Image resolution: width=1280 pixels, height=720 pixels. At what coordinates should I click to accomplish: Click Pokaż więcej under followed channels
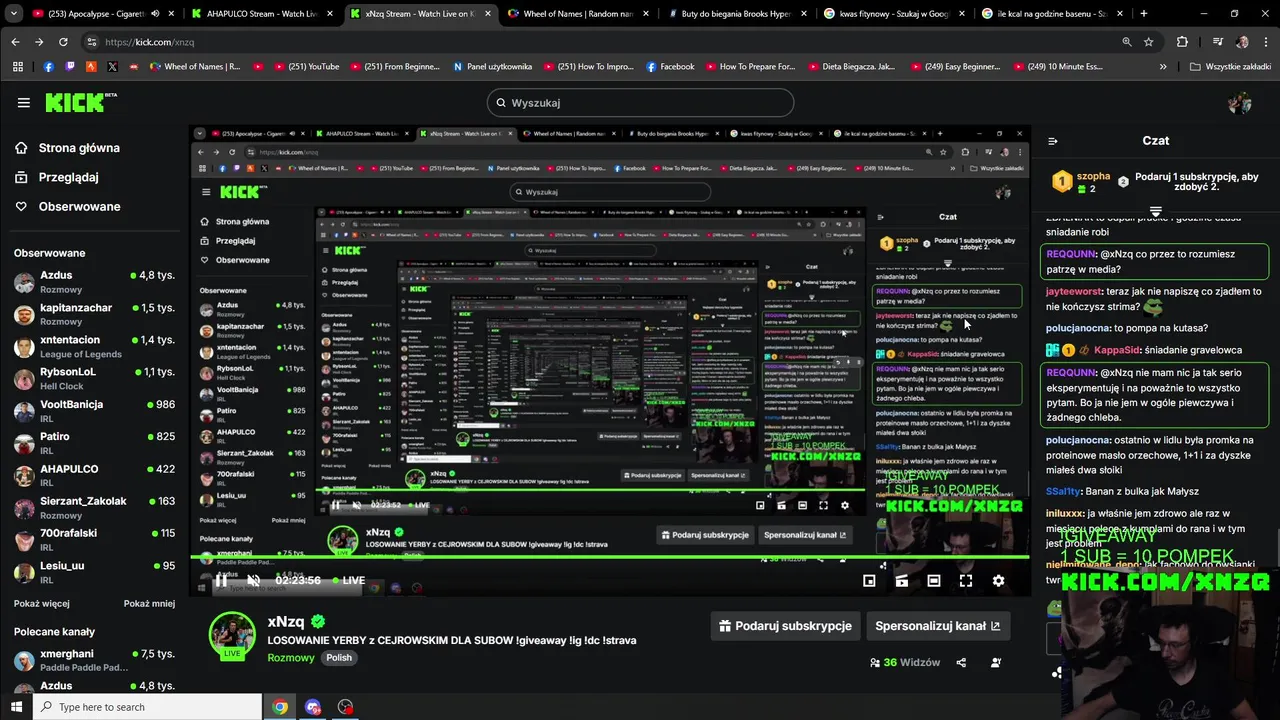[42, 604]
